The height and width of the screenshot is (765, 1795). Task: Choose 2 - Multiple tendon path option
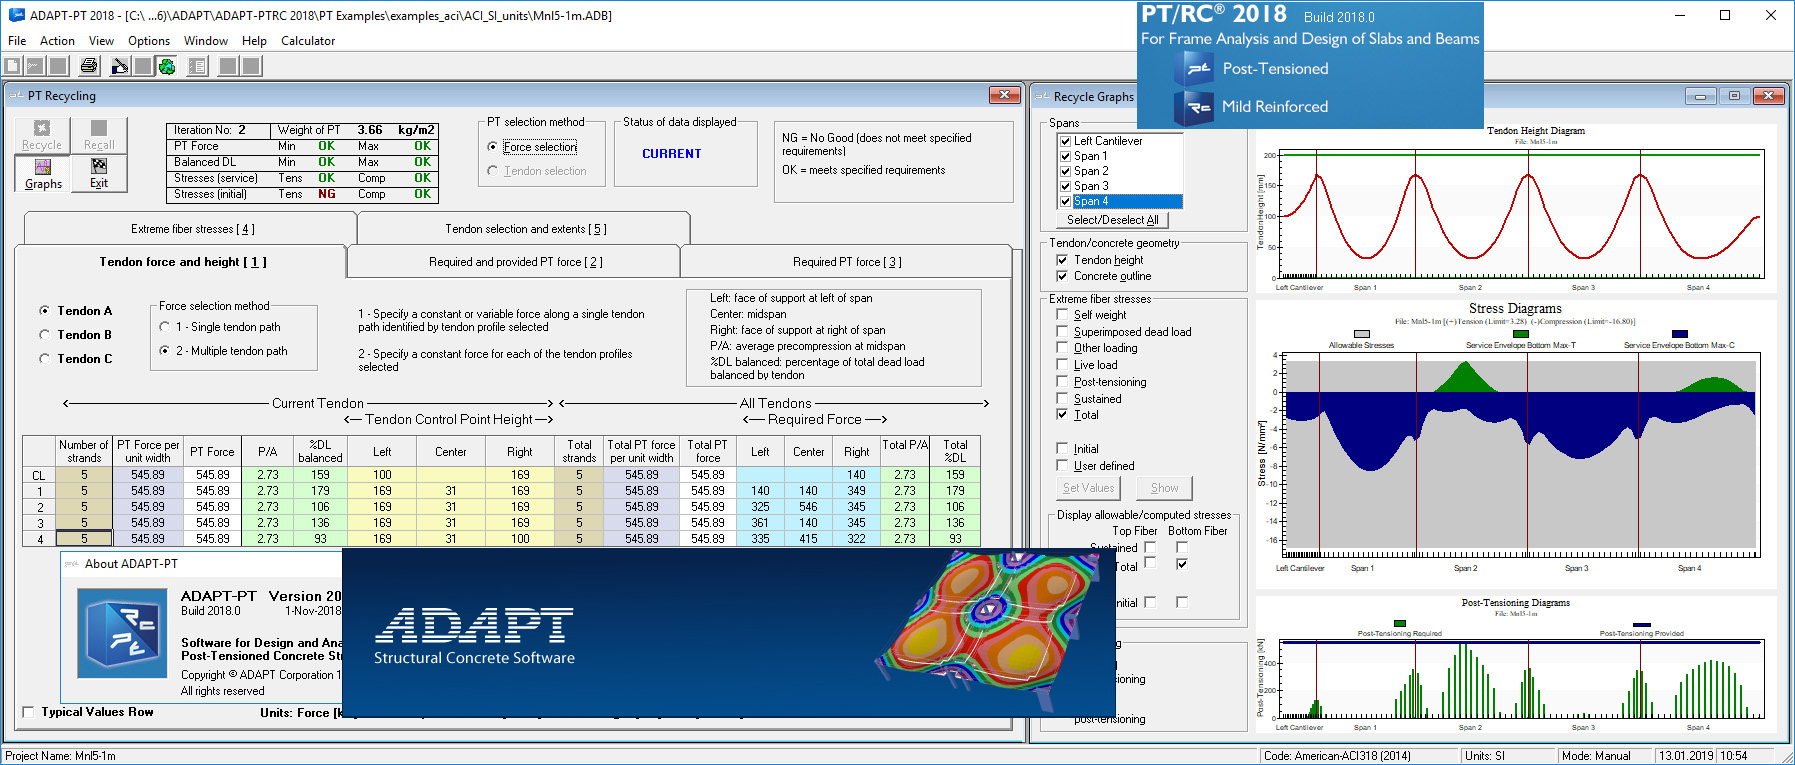pos(164,351)
